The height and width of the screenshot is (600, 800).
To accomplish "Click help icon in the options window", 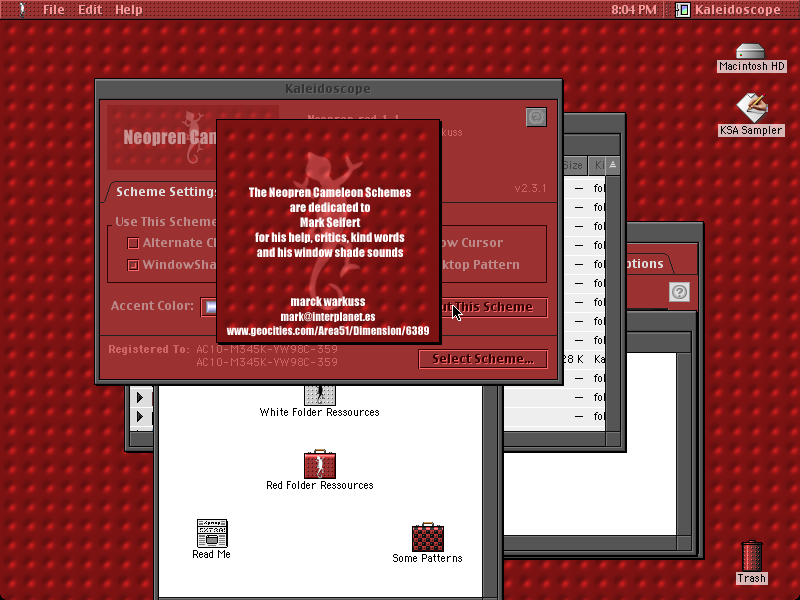I will [679, 292].
